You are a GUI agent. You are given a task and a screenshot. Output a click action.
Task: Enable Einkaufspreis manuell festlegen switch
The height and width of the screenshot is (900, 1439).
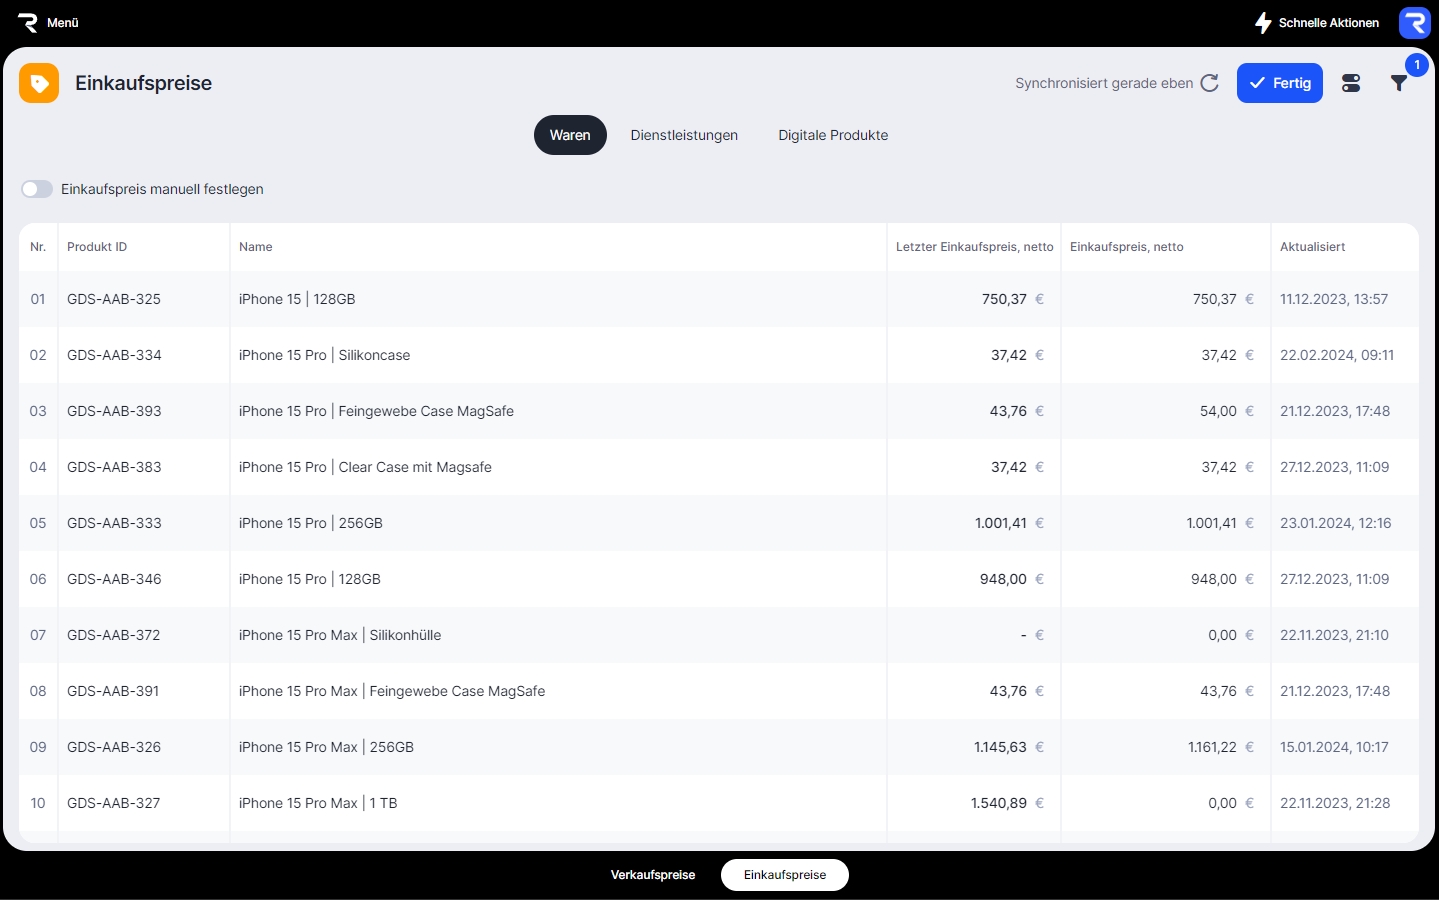pos(37,189)
